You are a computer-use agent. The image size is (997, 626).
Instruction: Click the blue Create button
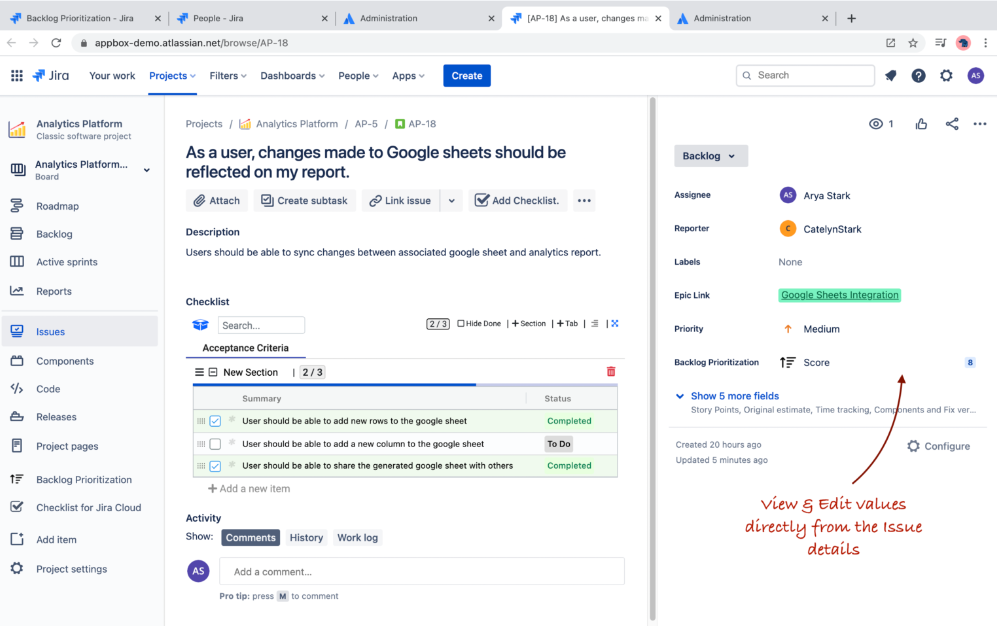[x=466, y=76]
